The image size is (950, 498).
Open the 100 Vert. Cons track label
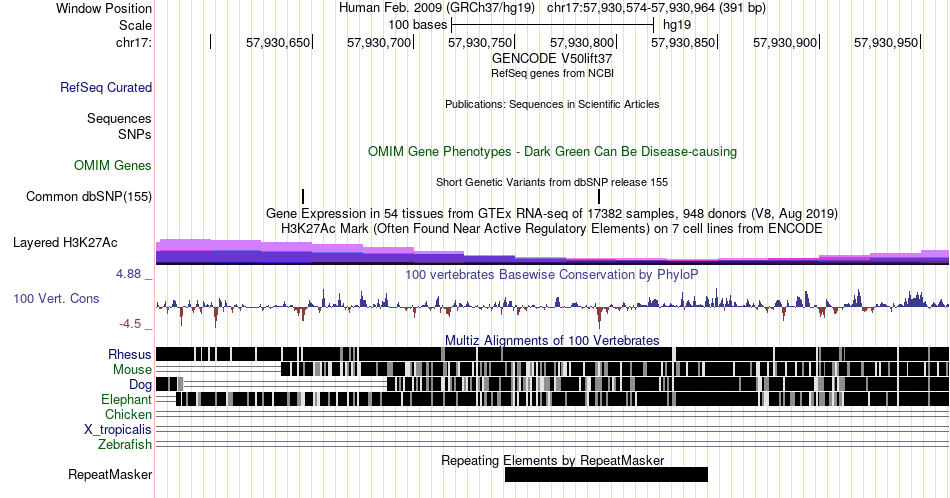click(56, 298)
